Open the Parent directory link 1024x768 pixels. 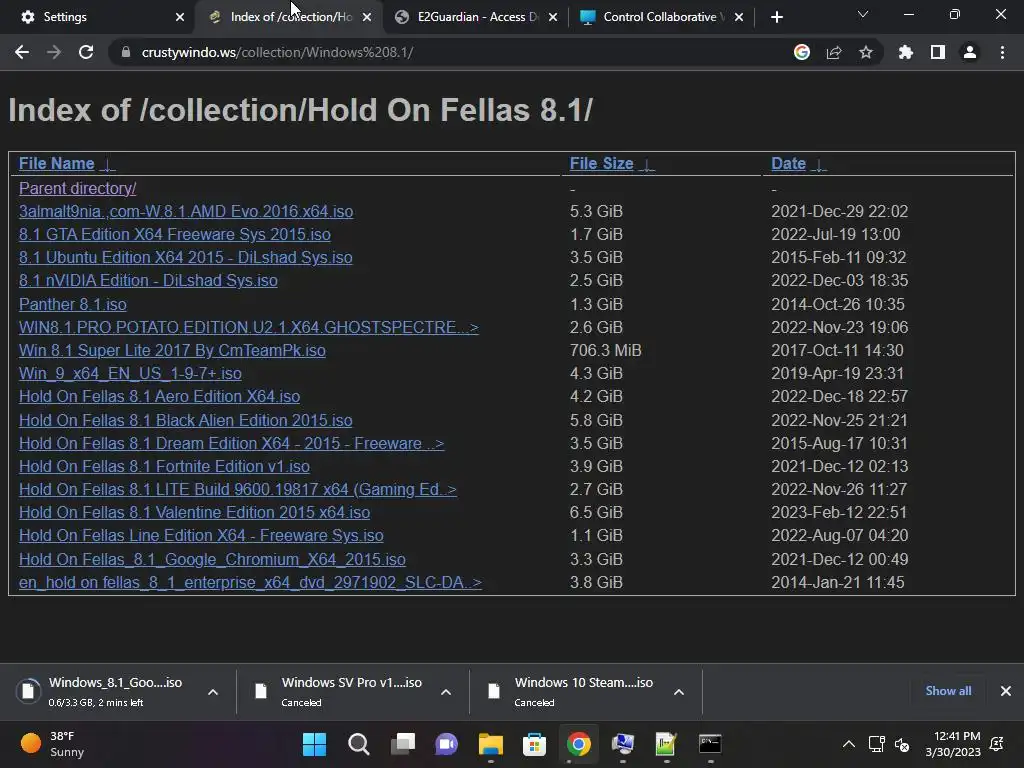(x=78, y=188)
